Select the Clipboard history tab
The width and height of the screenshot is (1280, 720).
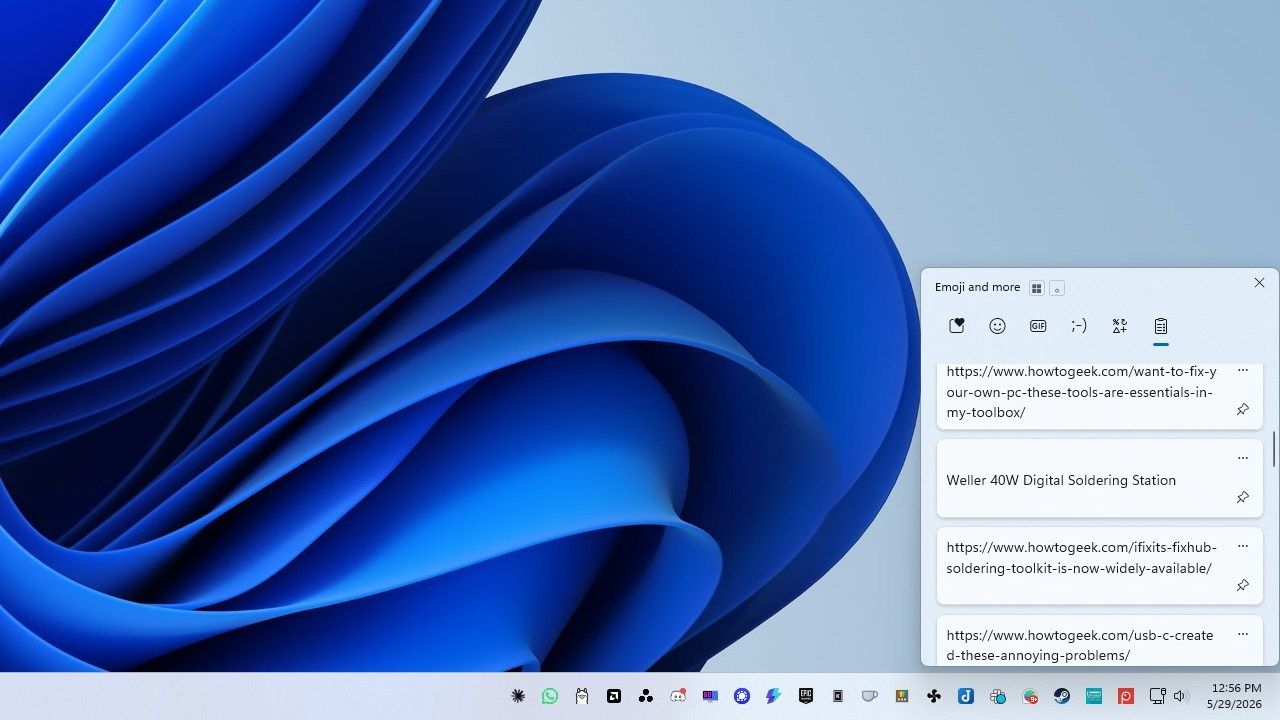1160,326
